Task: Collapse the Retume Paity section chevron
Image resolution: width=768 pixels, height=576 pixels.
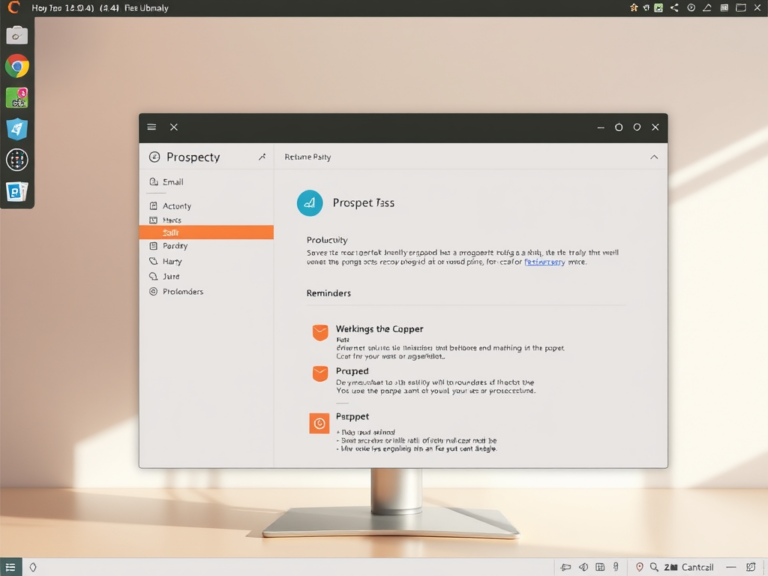Action: 654,157
